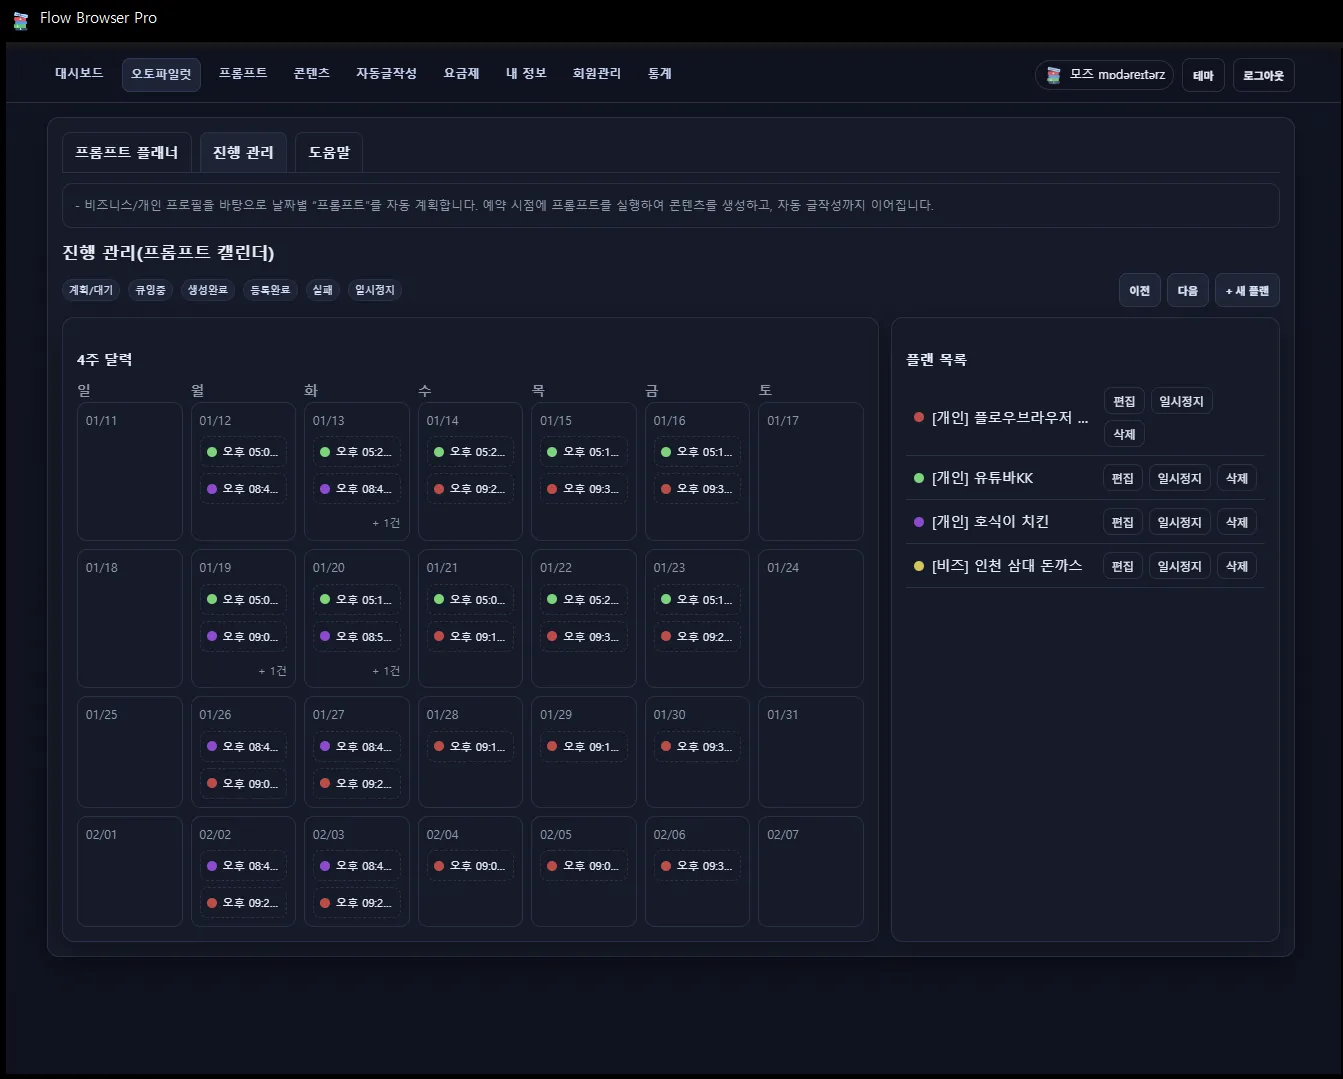Toggle the 계획/대기 filter chip
The width and height of the screenshot is (1343, 1079).
pyautogui.click(x=90, y=290)
